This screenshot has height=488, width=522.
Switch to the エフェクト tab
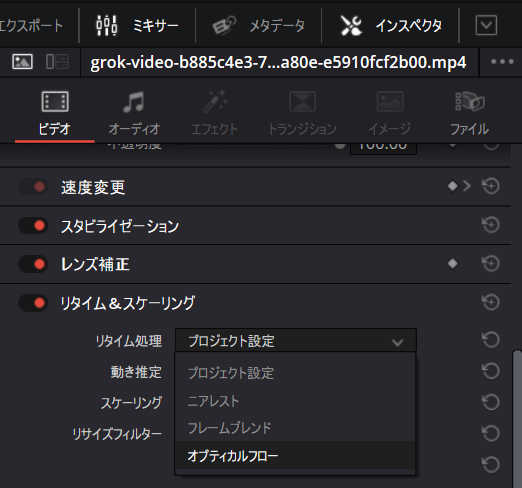215,114
